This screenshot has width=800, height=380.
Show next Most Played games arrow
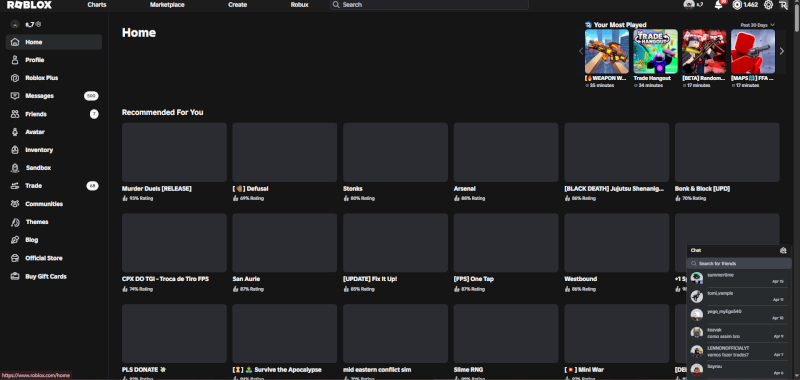pos(782,51)
